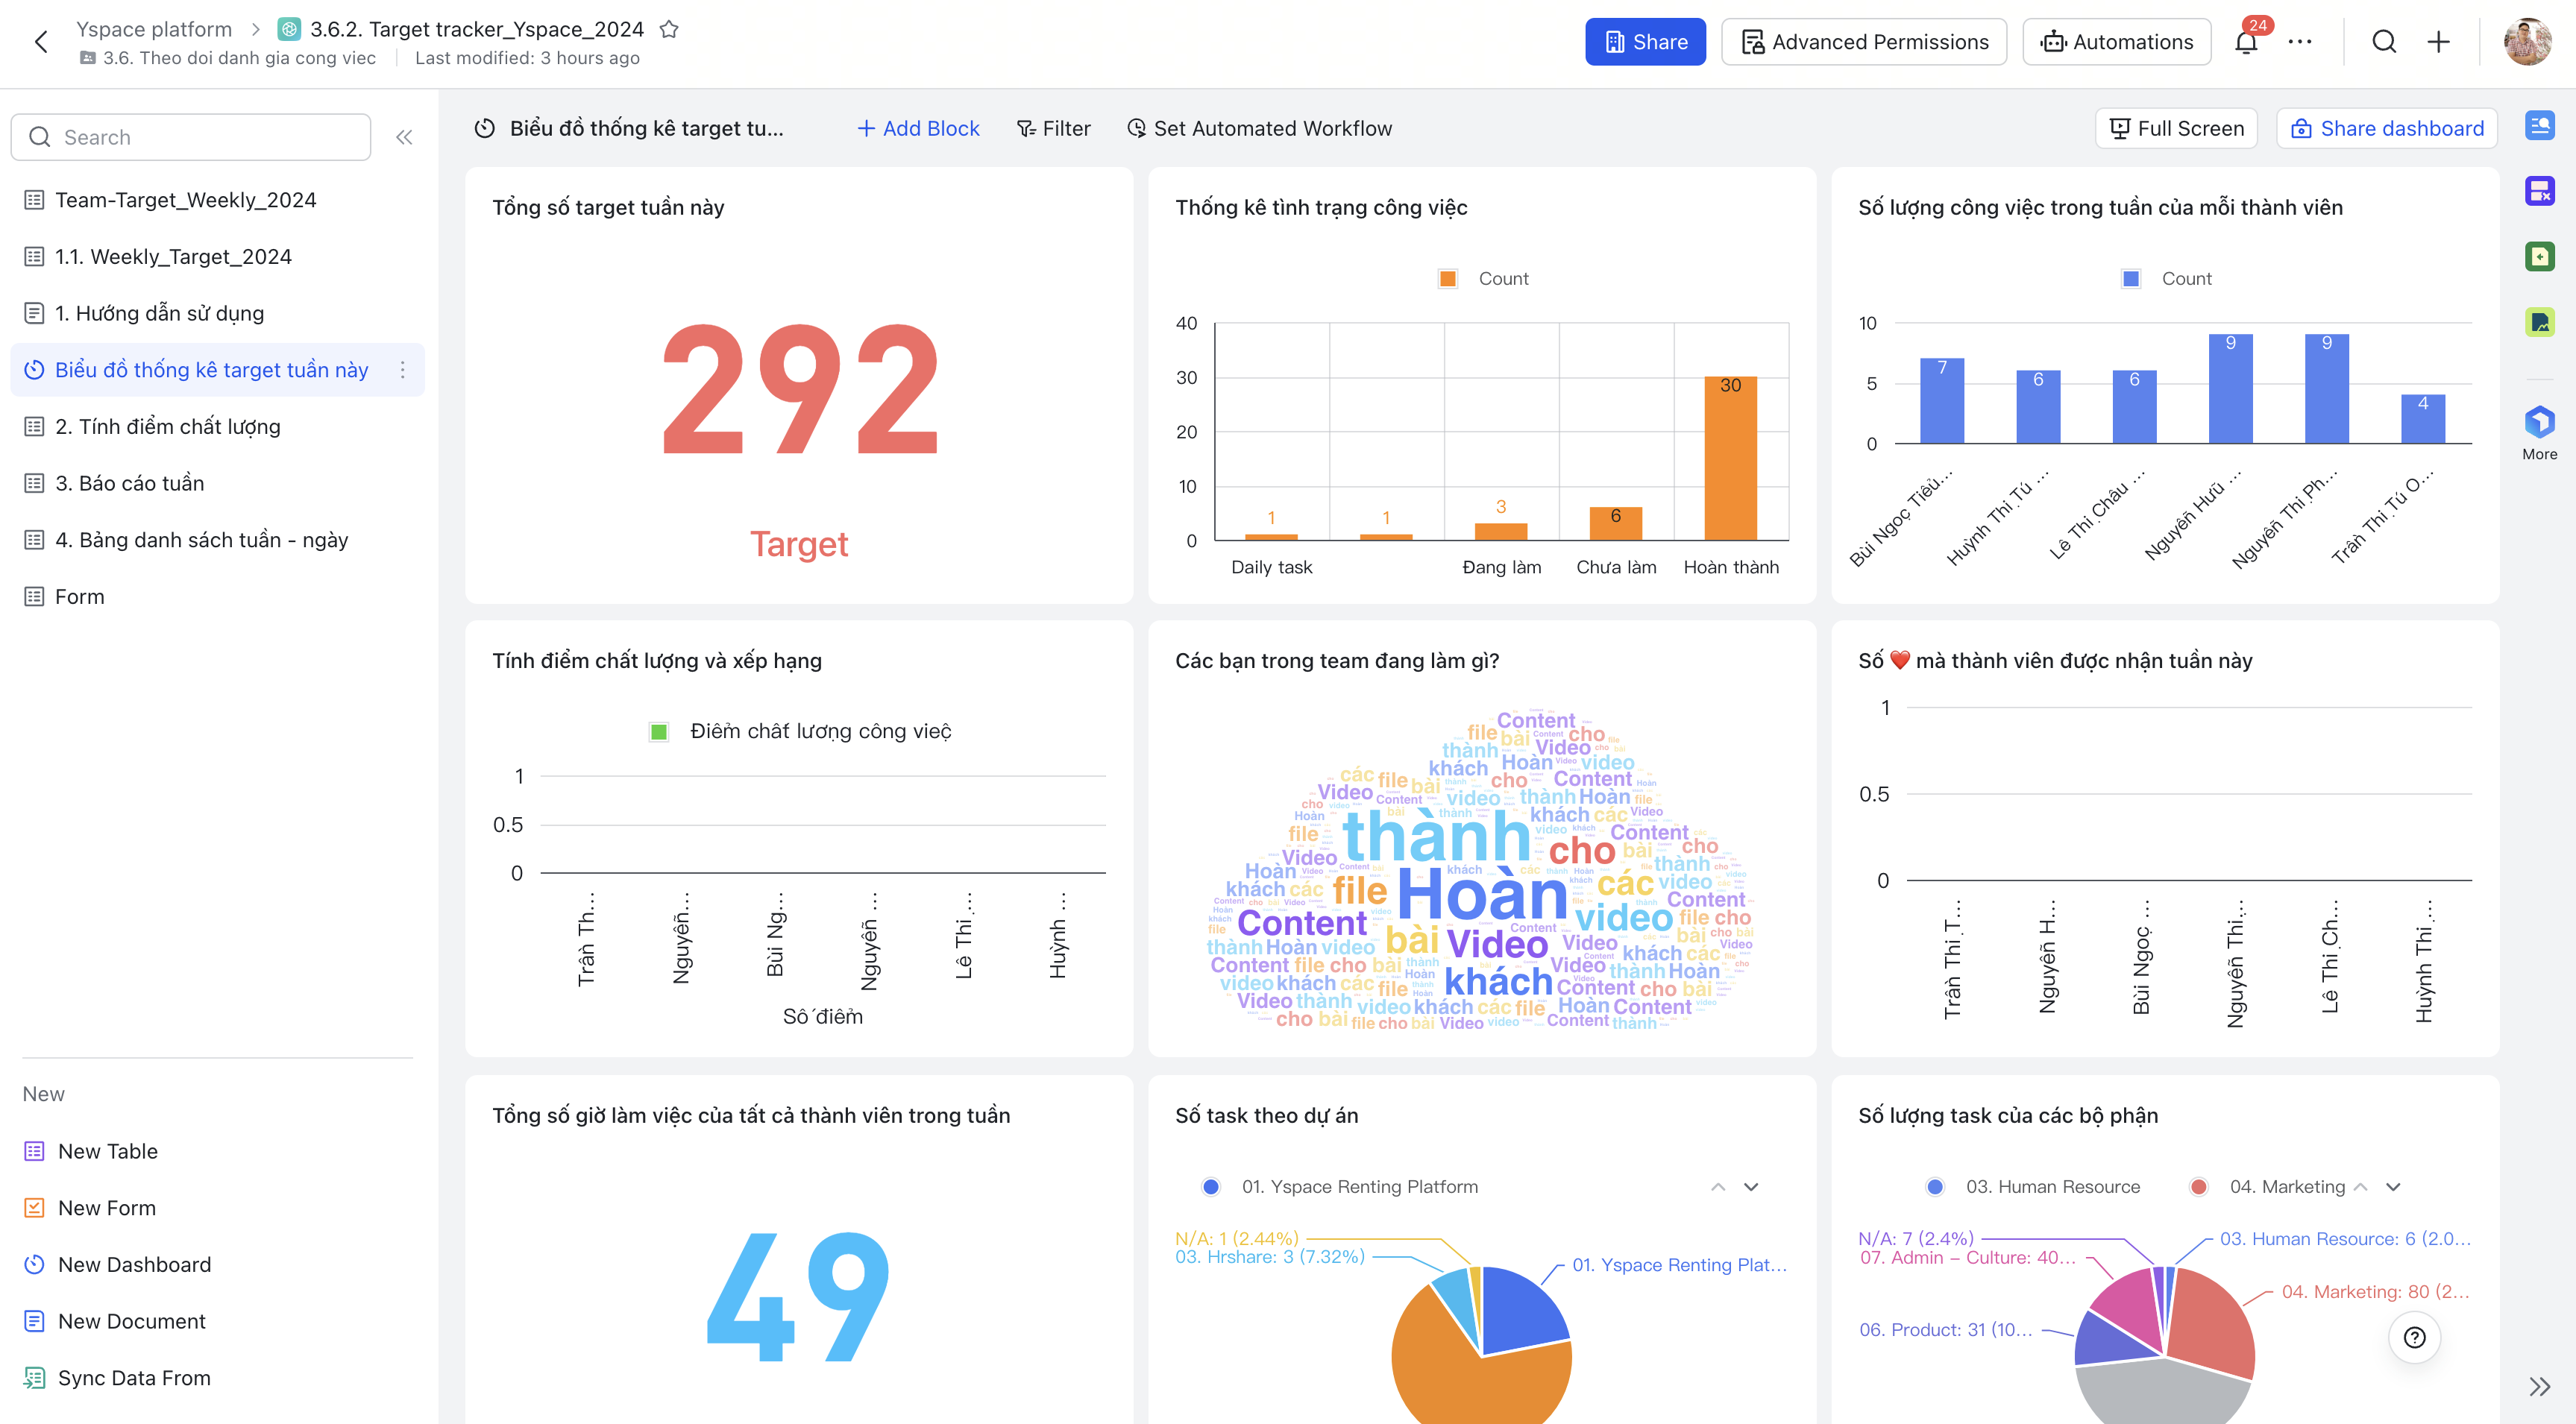Open options for Biểu đồ thống kê row
The image size is (2576, 1424).
click(402, 370)
